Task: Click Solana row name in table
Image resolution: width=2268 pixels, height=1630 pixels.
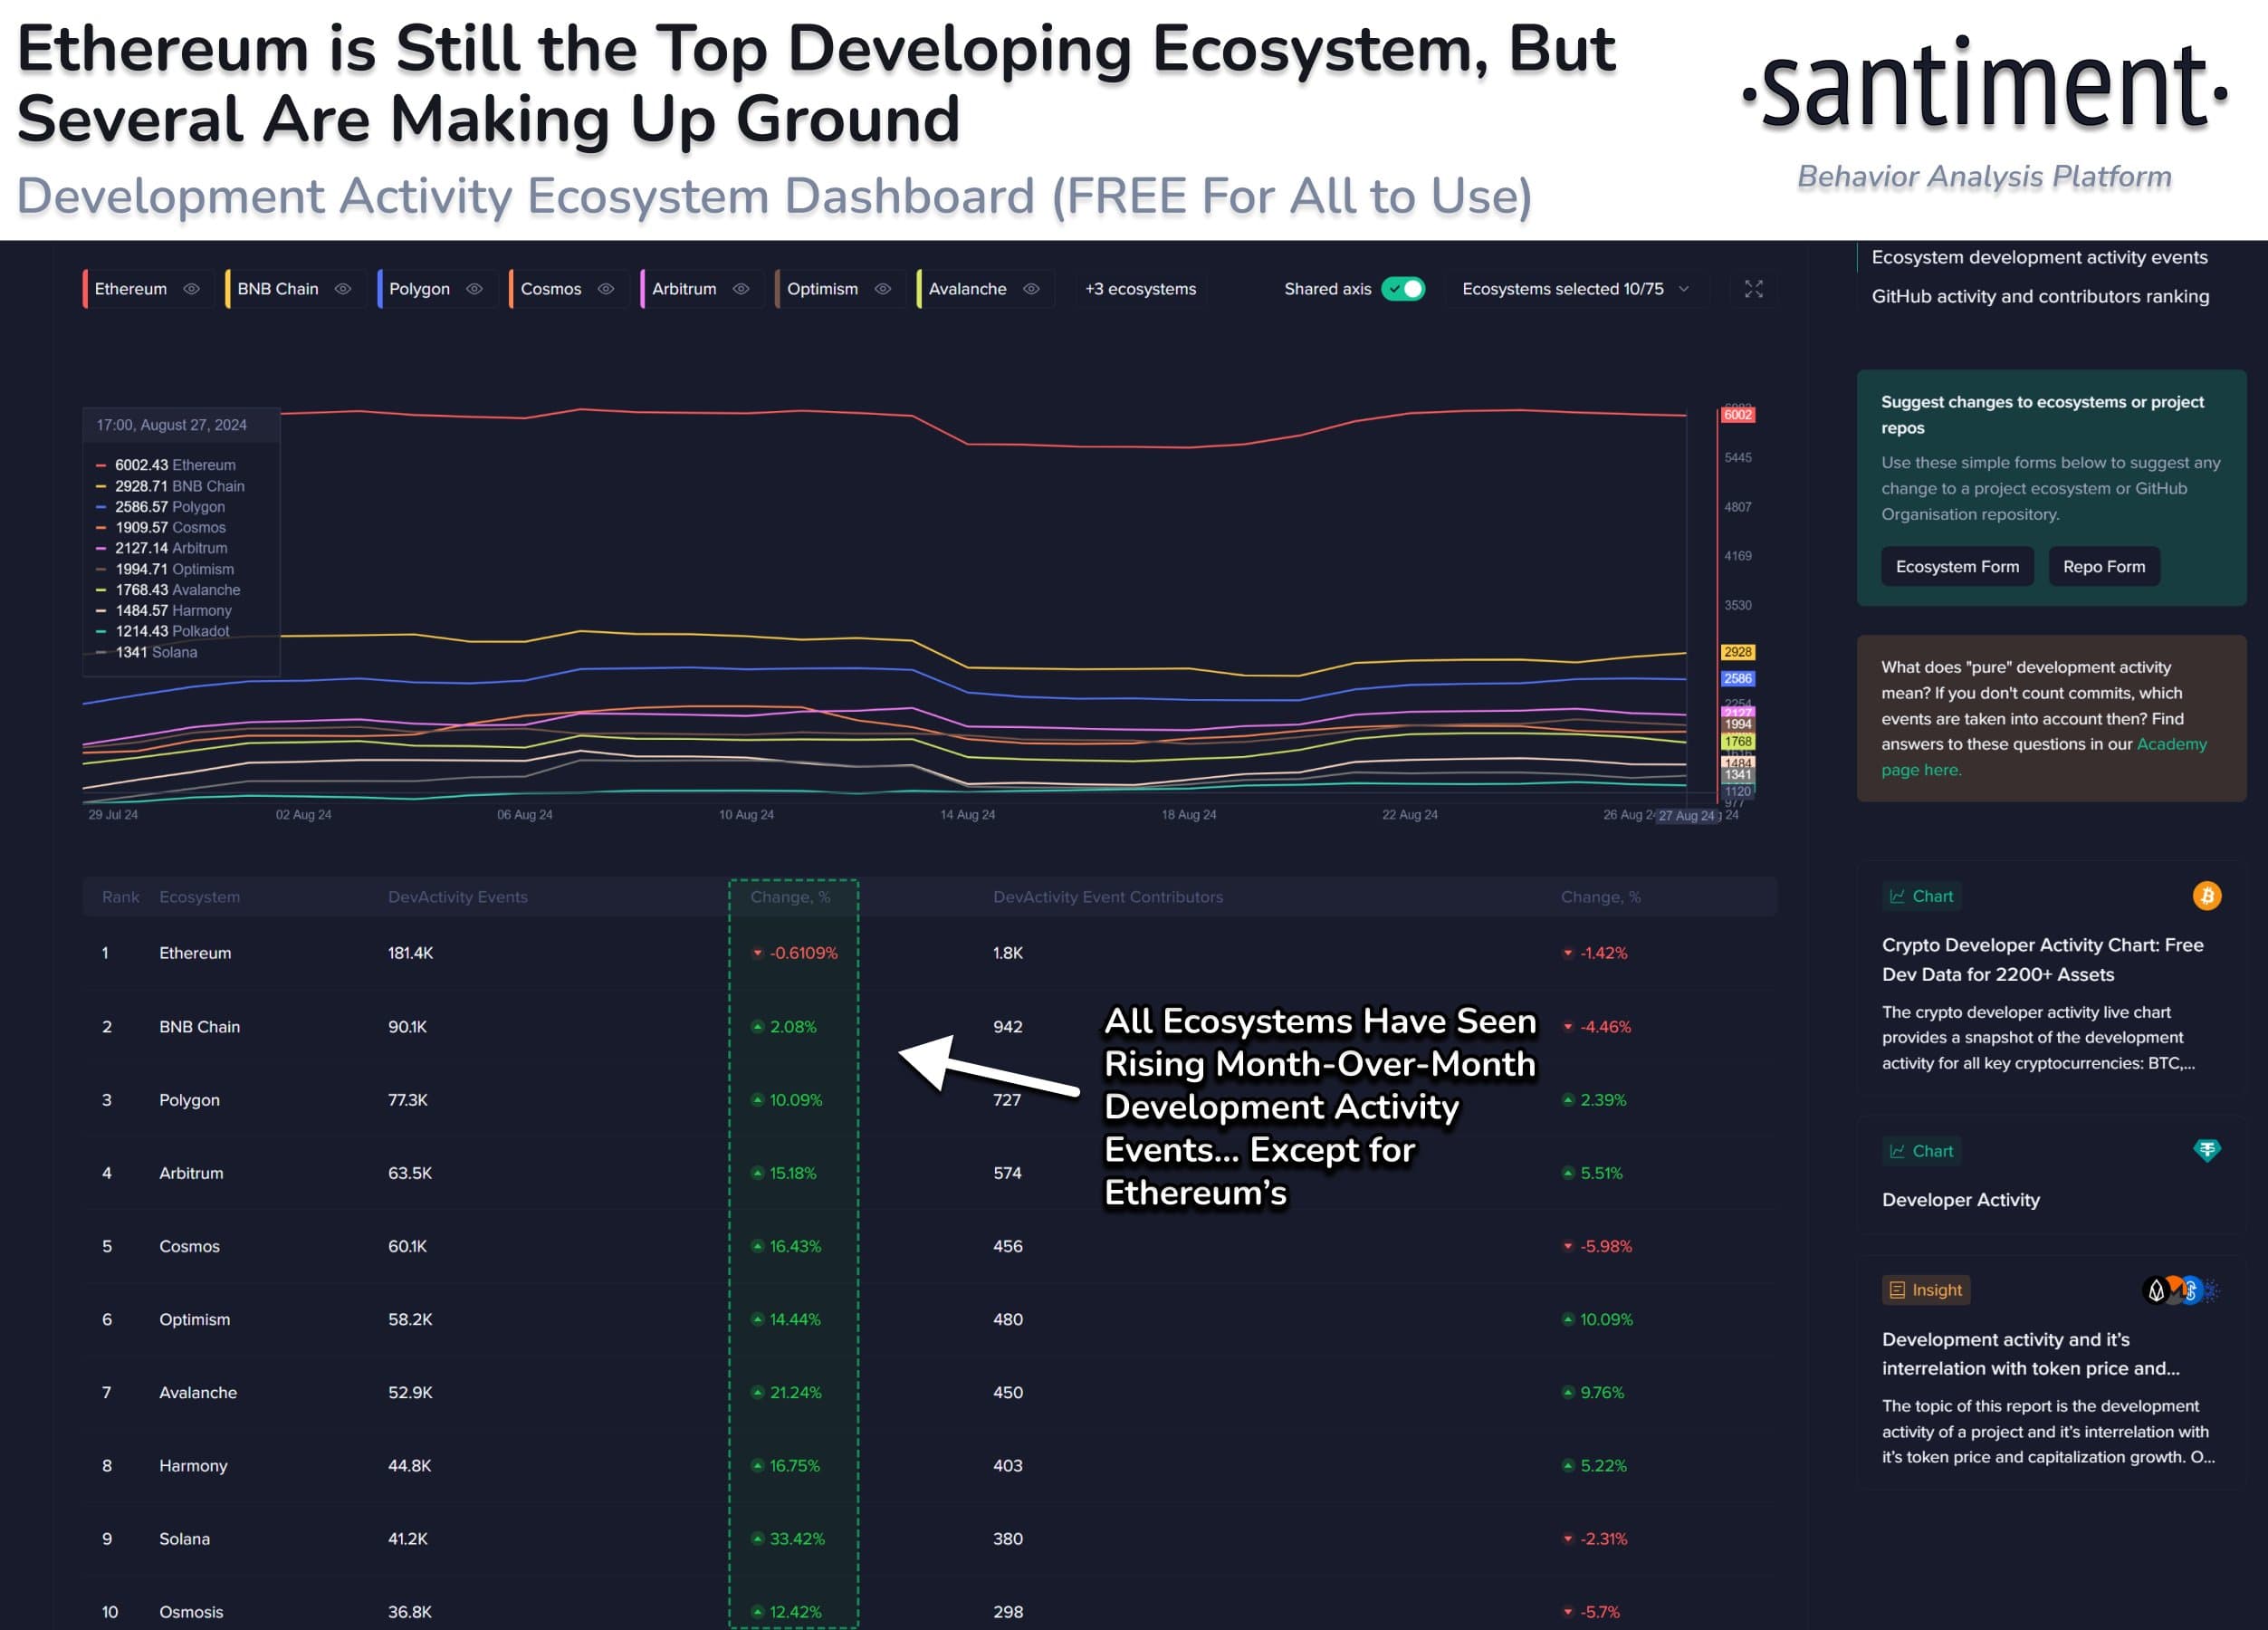Action: (x=184, y=1538)
